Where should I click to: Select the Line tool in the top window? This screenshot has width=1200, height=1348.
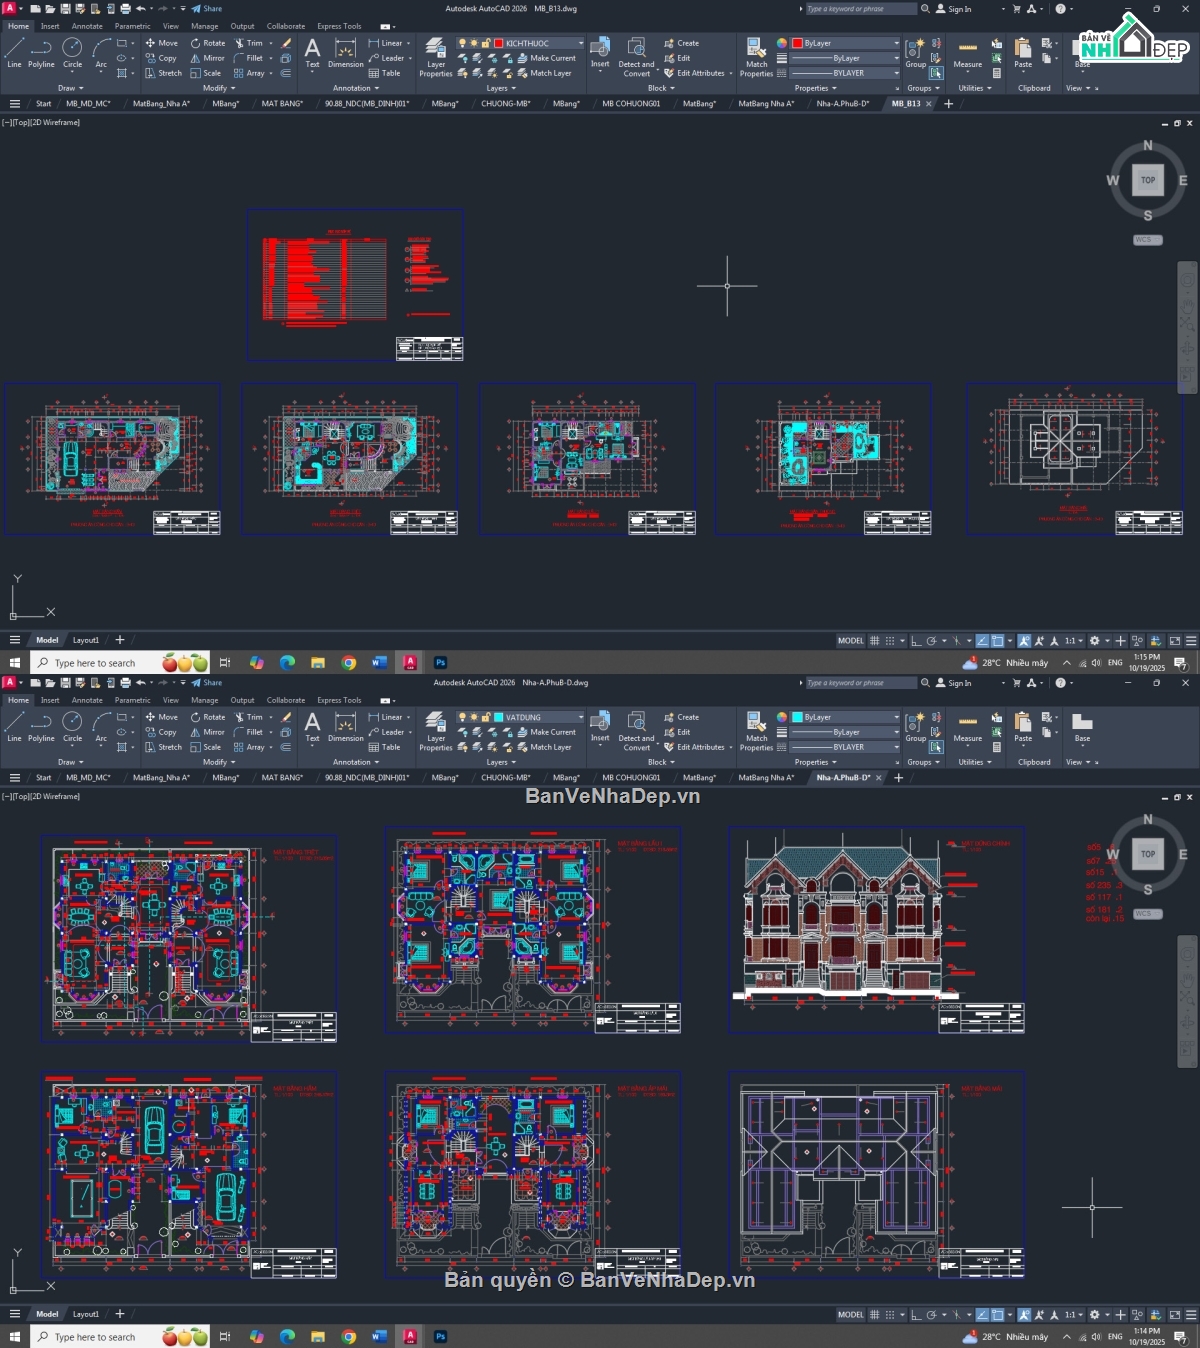(x=14, y=52)
